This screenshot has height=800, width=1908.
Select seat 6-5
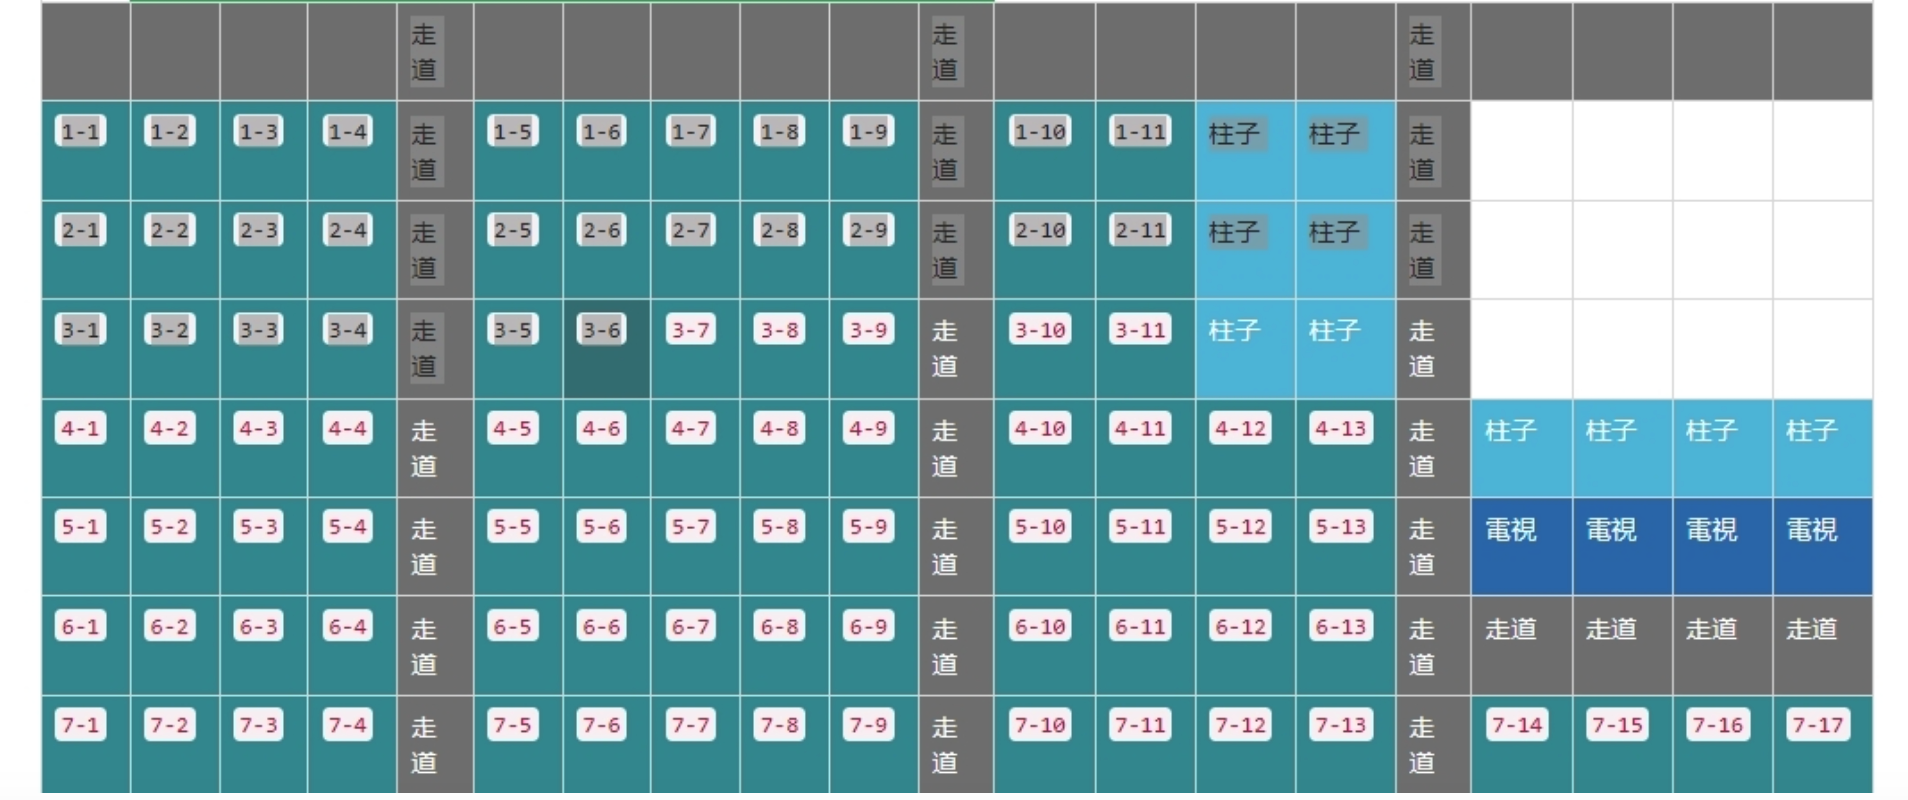click(512, 627)
